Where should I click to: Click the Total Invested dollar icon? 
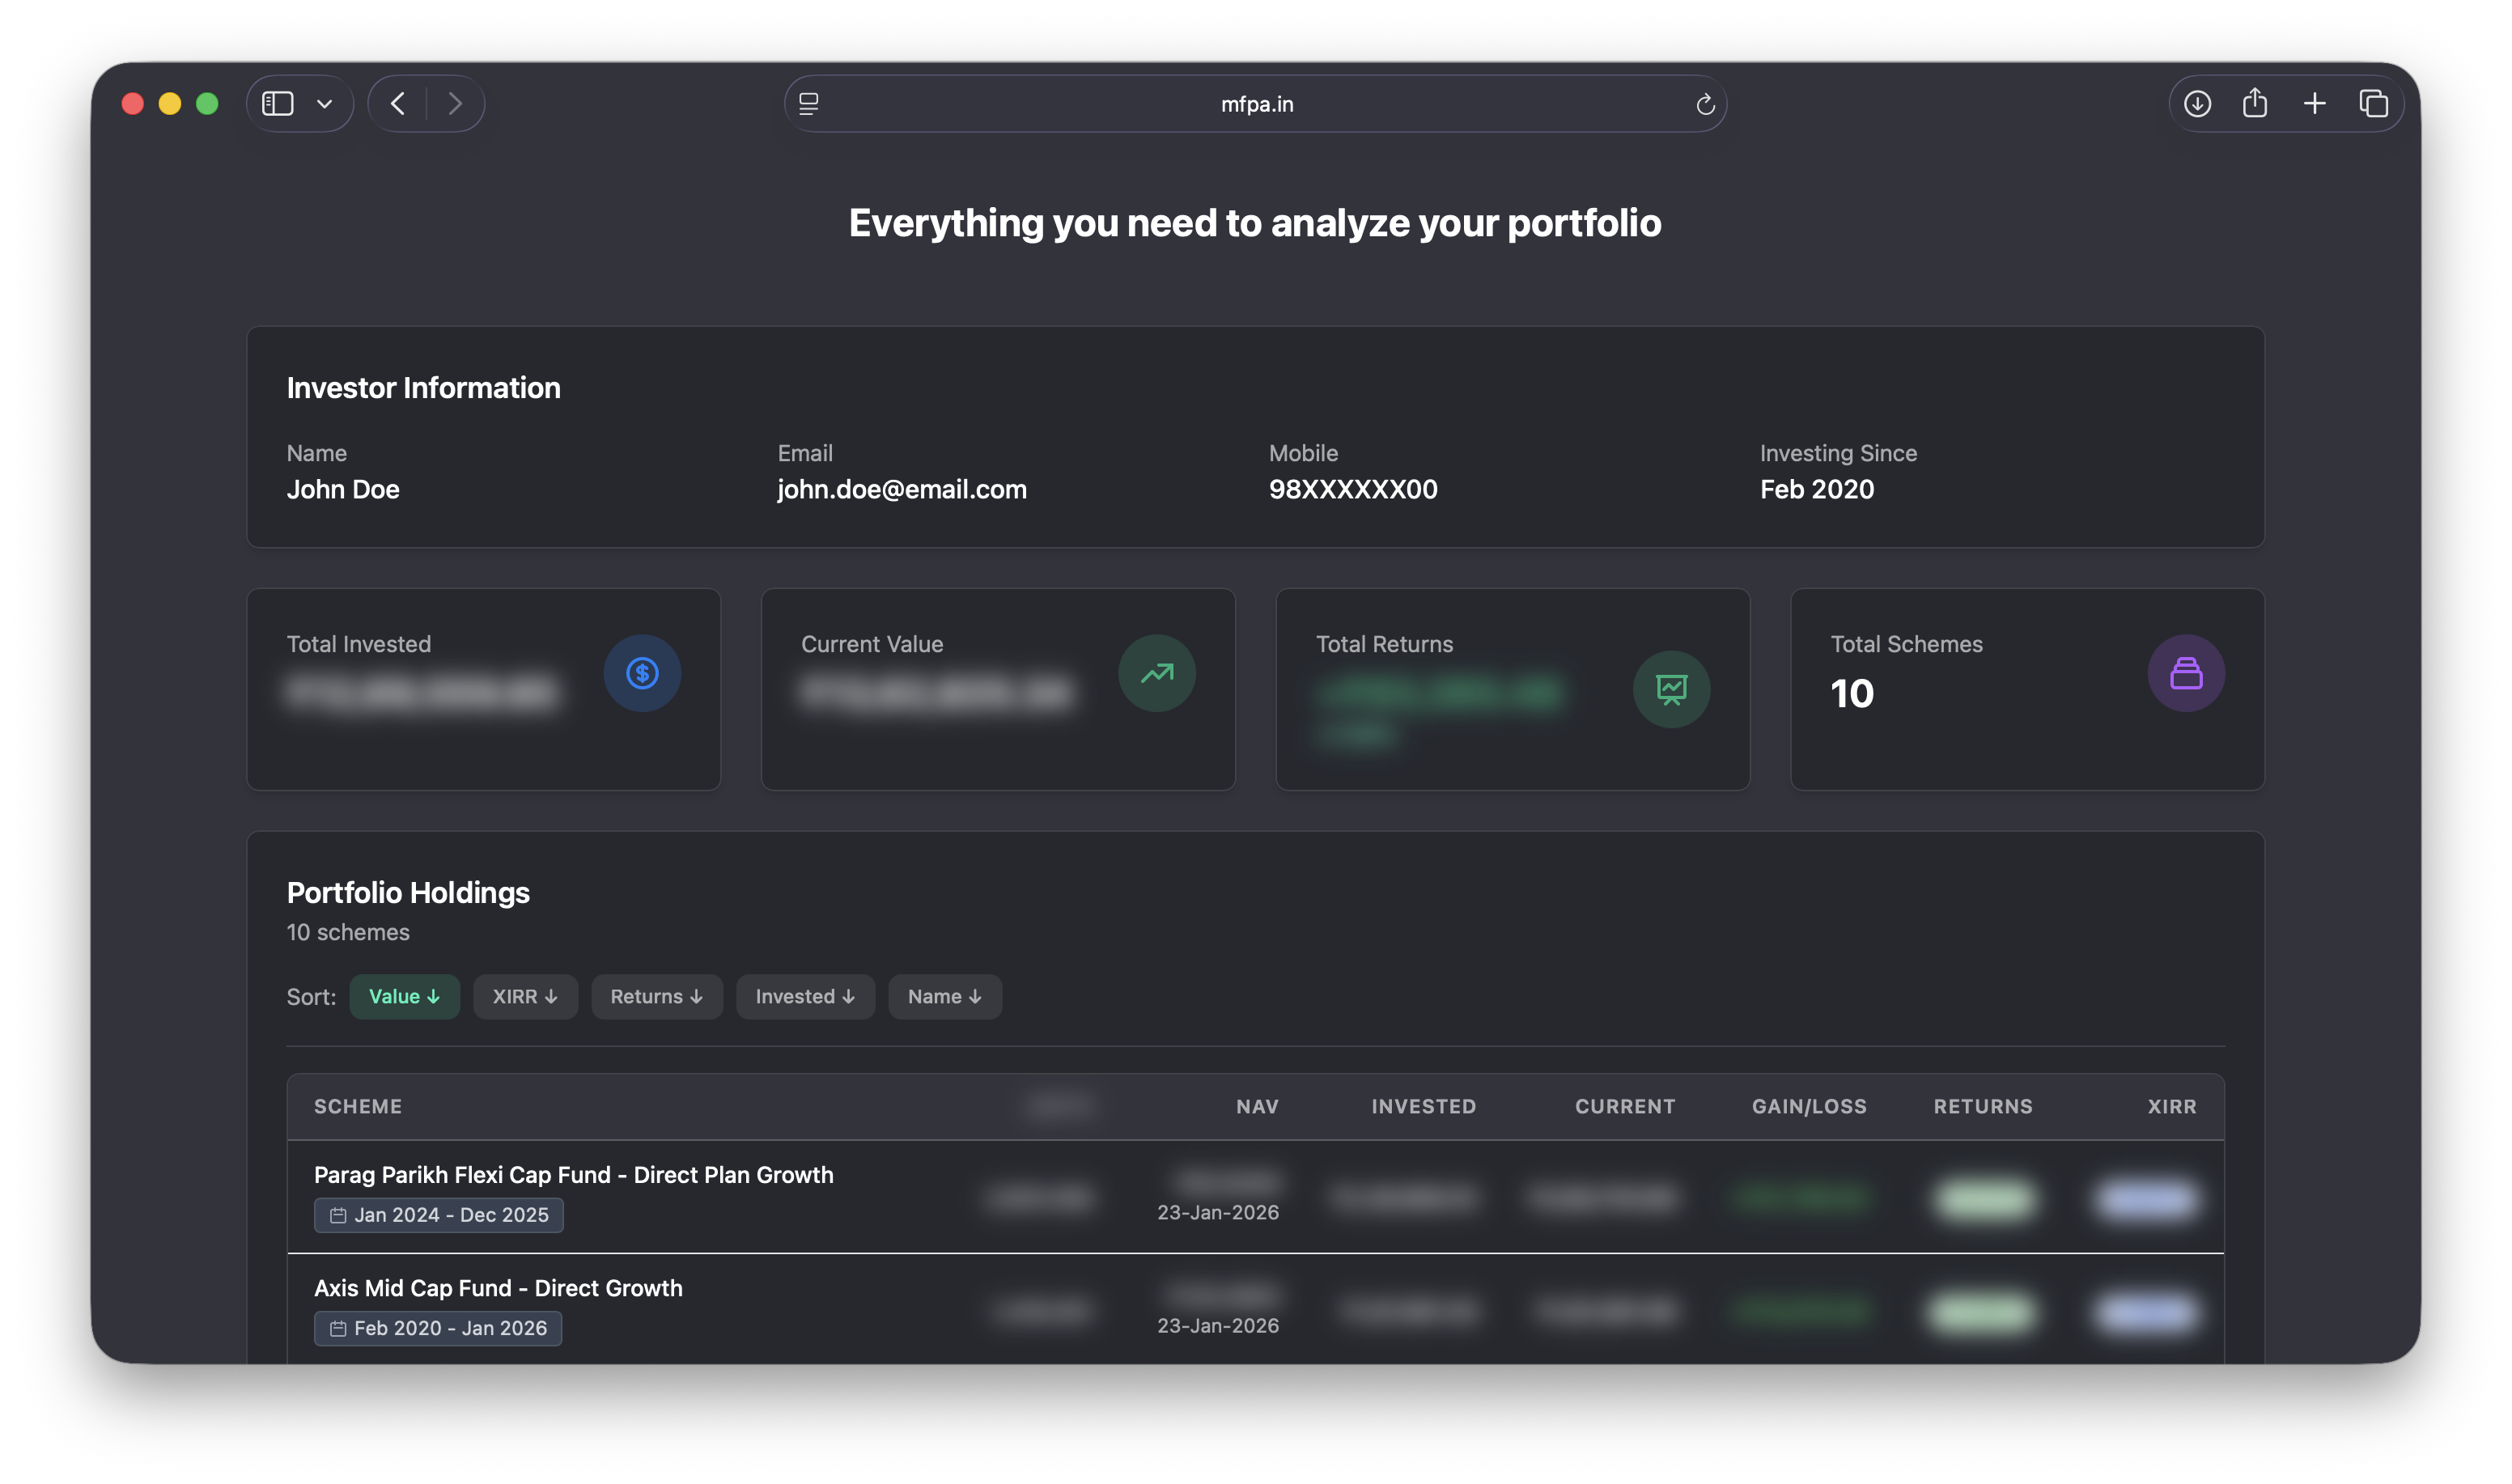(x=643, y=673)
